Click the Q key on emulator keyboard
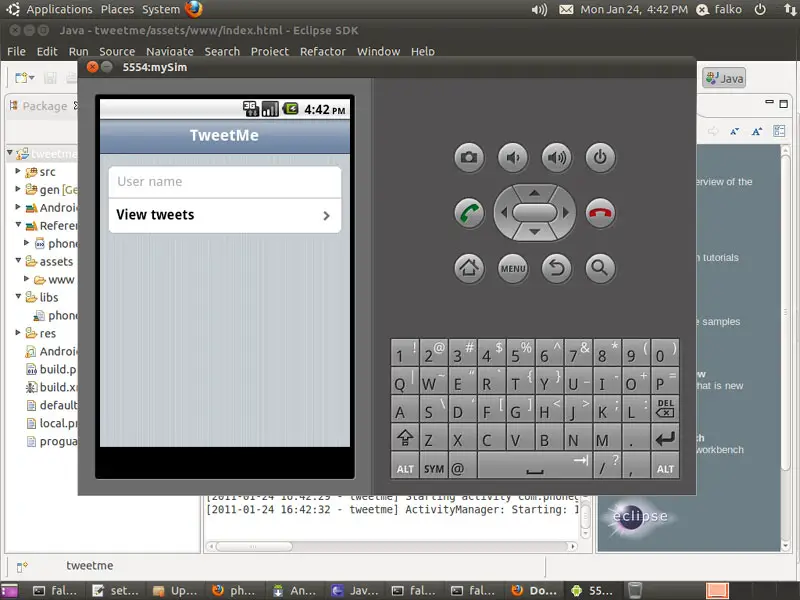 click(405, 381)
